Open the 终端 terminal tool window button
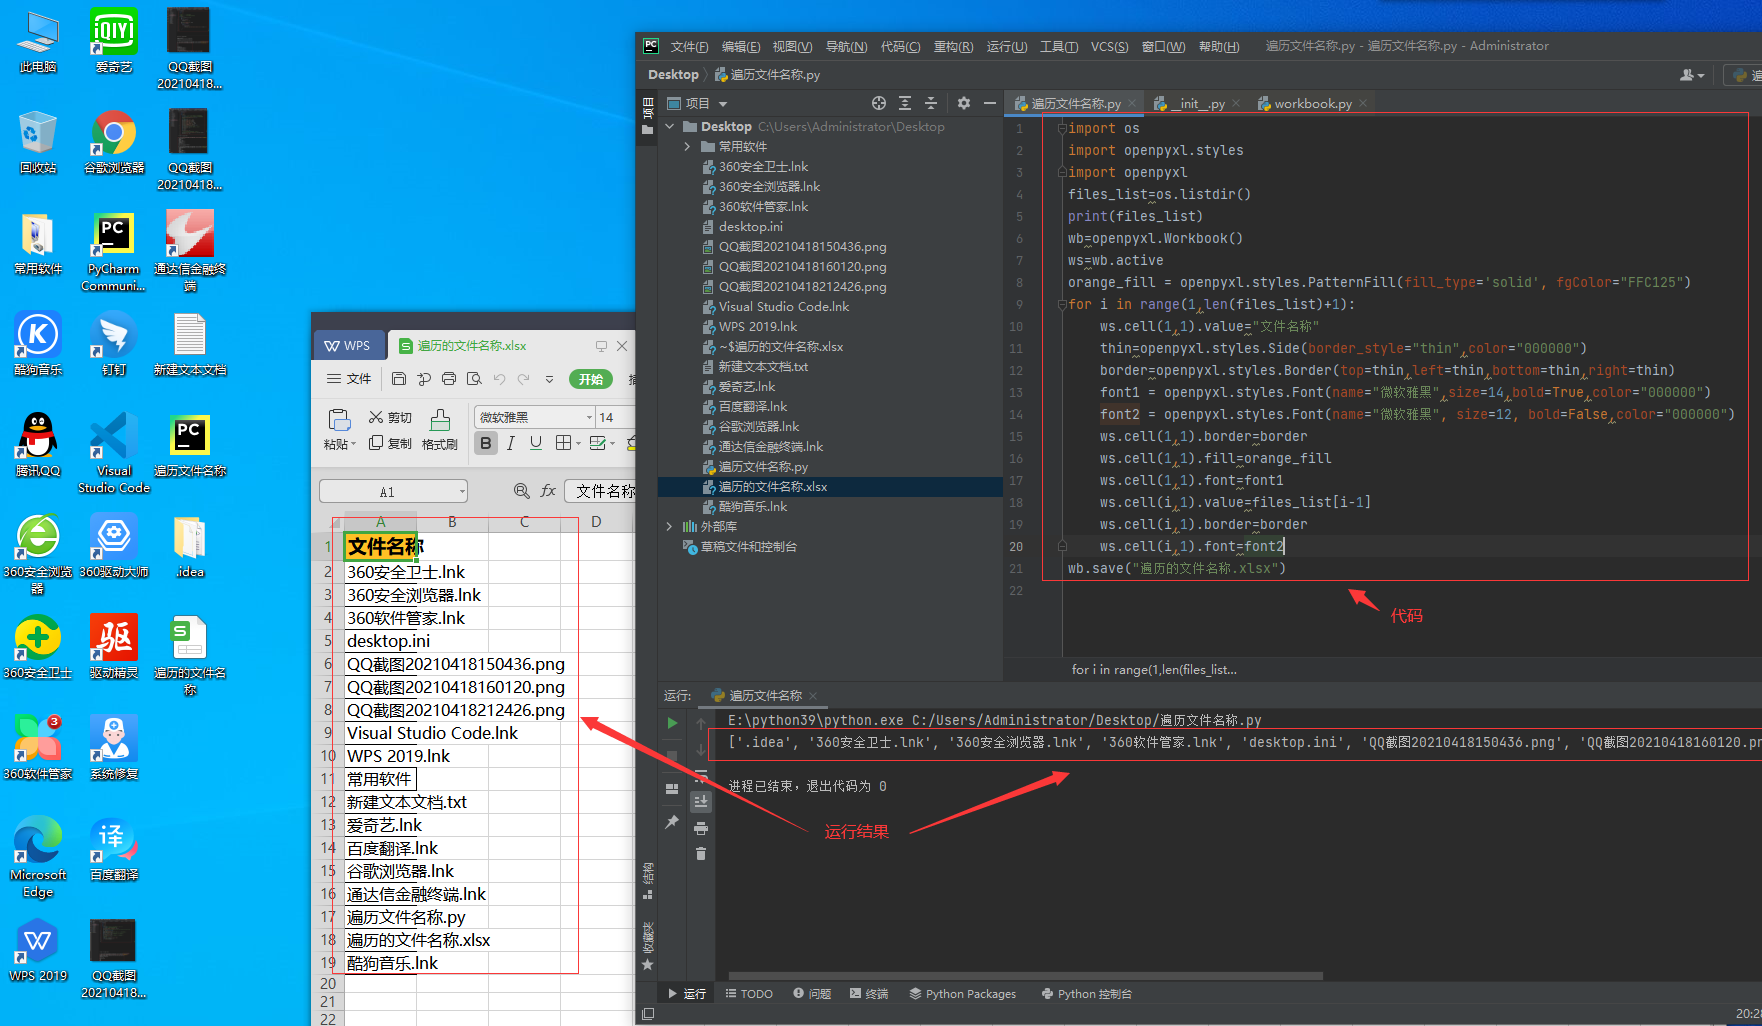Screen dimensions: 1762x1026 [868, 994]
